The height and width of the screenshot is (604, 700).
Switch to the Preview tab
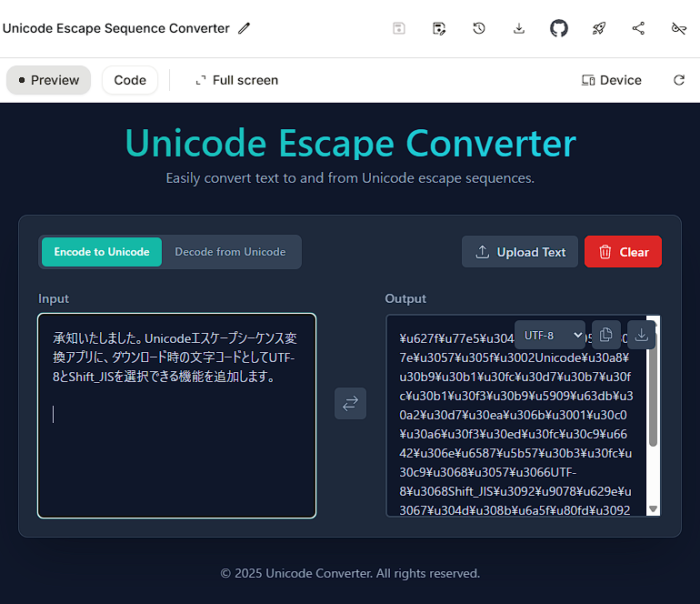(x=49, y=80)
